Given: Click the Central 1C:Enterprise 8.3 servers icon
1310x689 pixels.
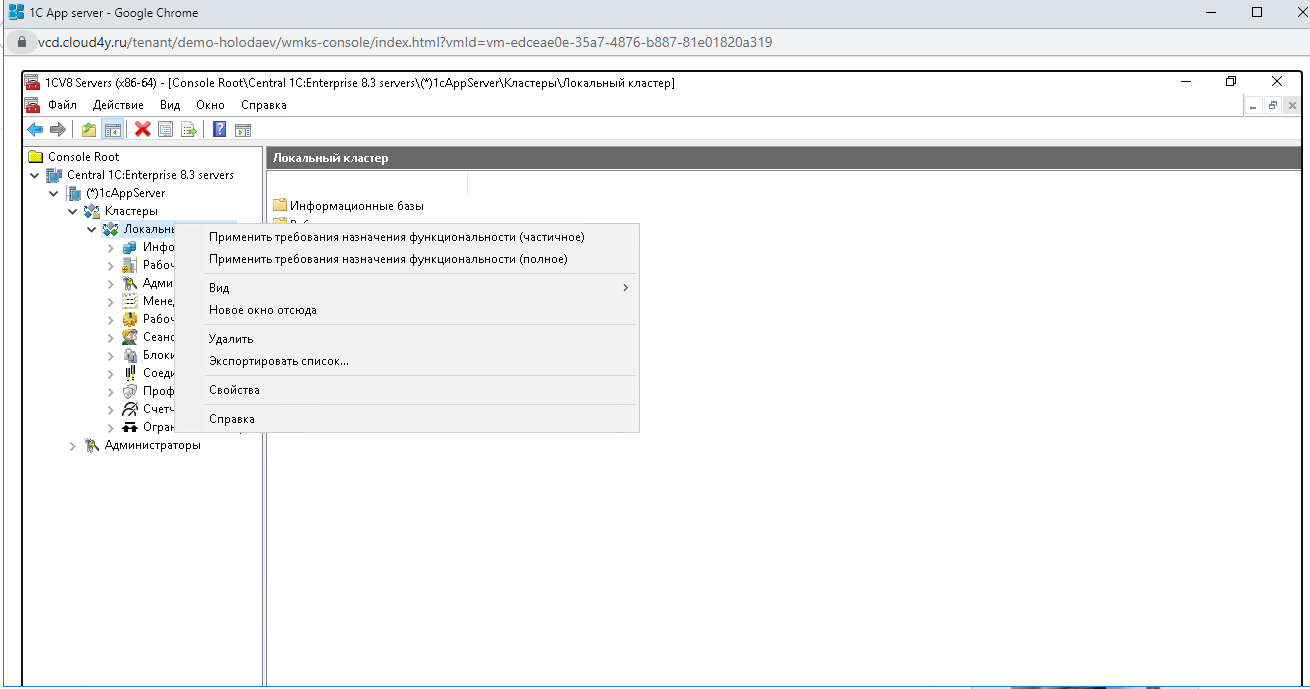Looking at the screenshot, I should click(x=55, y=175).
